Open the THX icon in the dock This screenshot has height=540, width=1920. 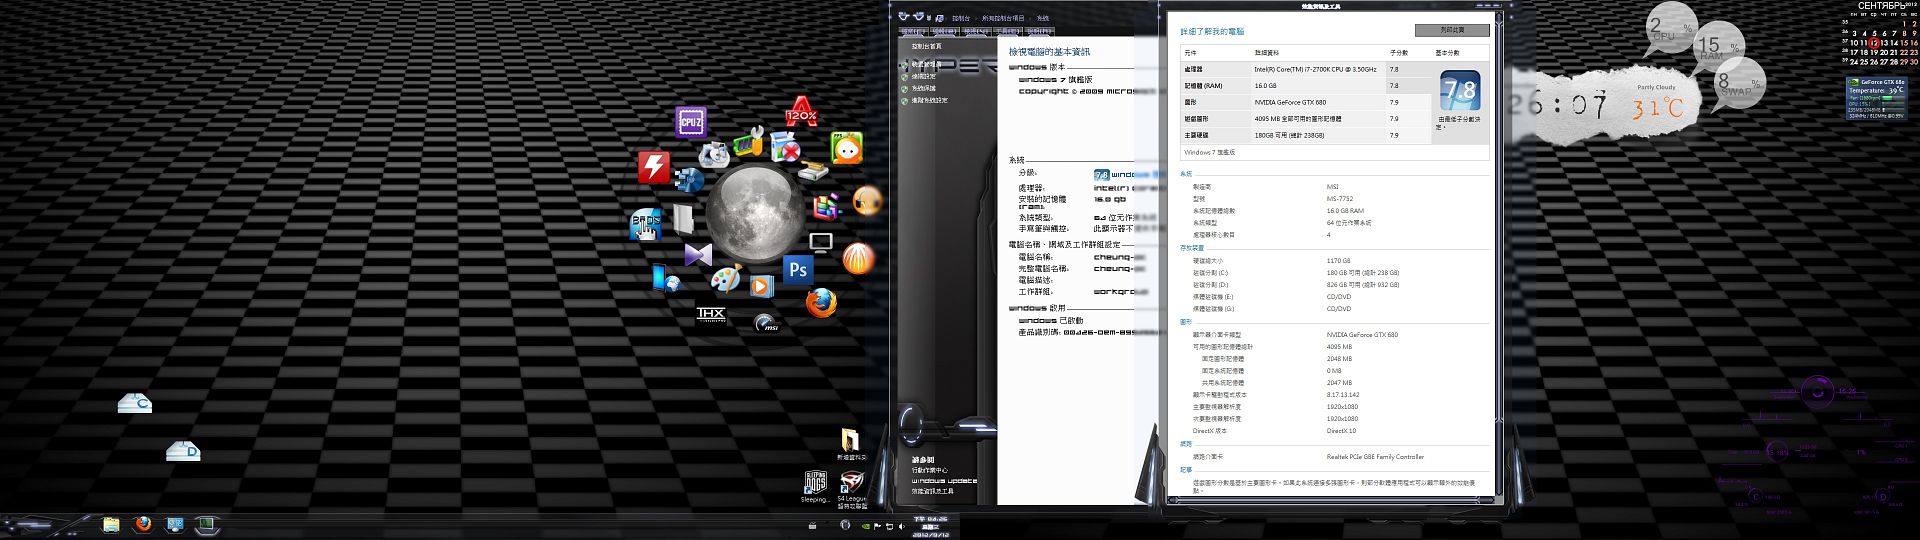711,314
